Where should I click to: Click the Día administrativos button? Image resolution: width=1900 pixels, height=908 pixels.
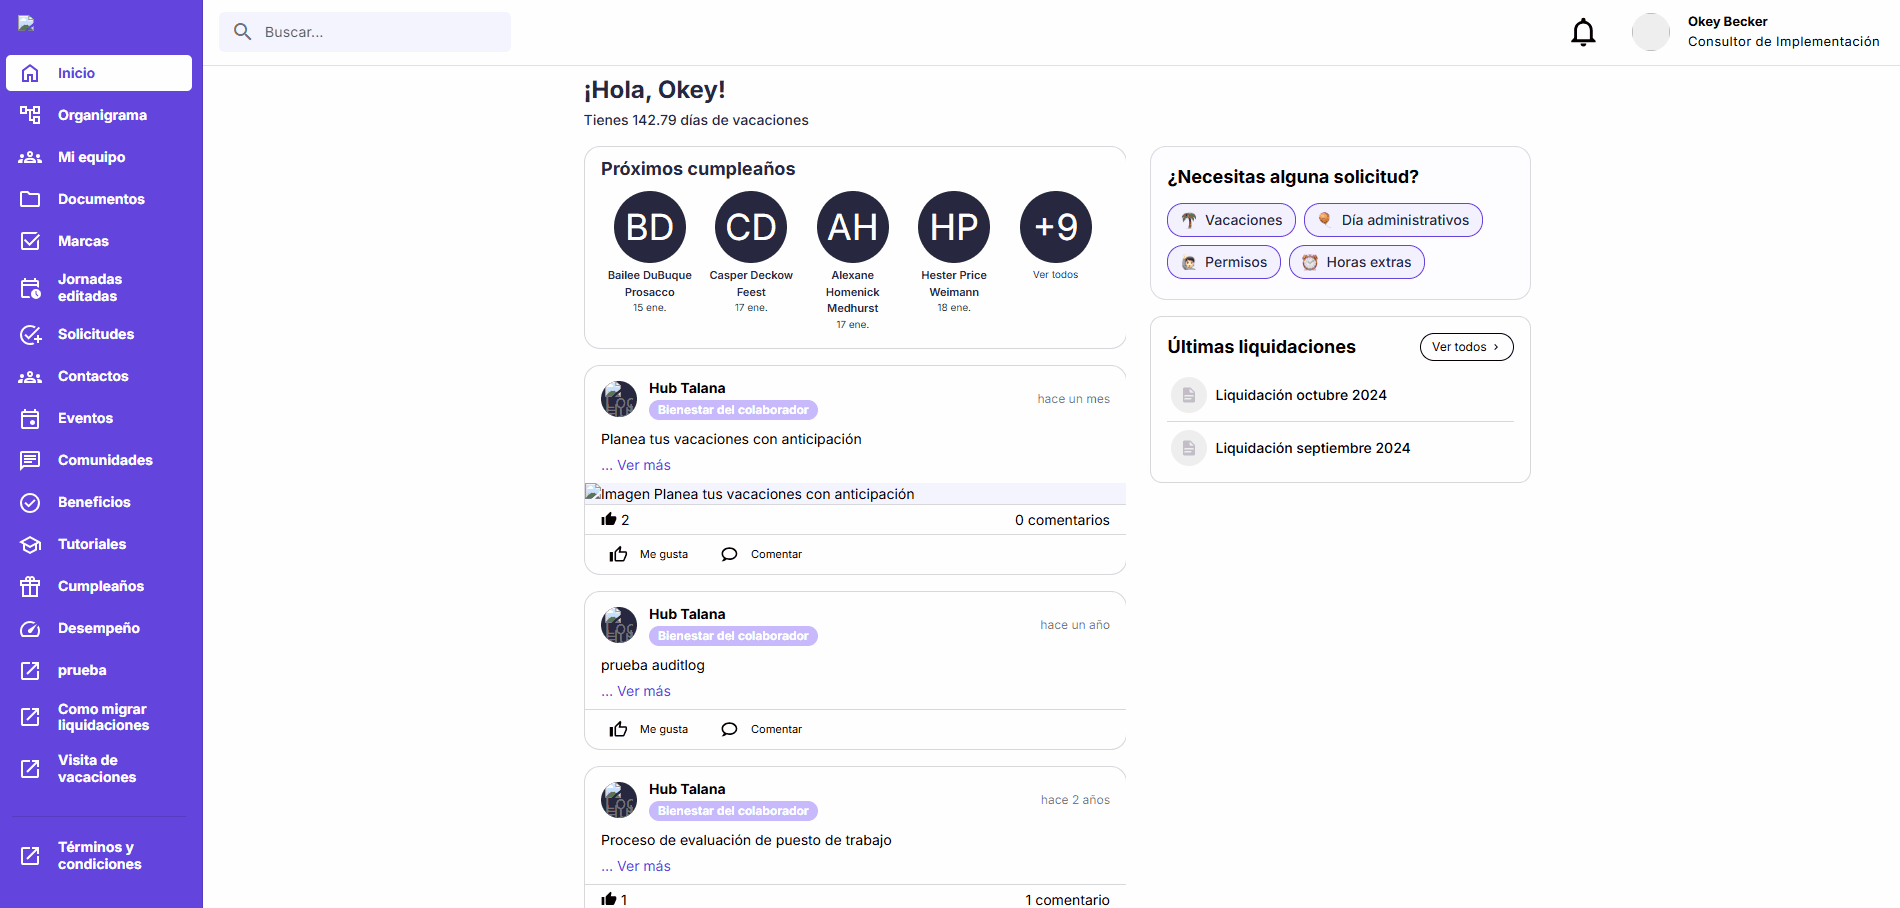tap(1393, 220)
